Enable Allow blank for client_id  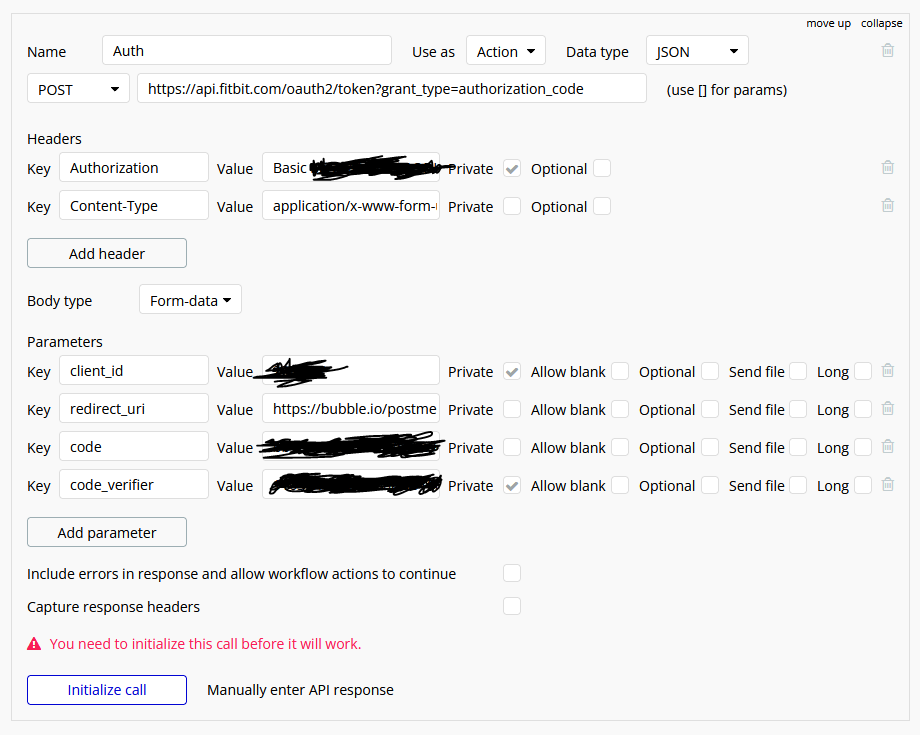(x=620, y=371)
